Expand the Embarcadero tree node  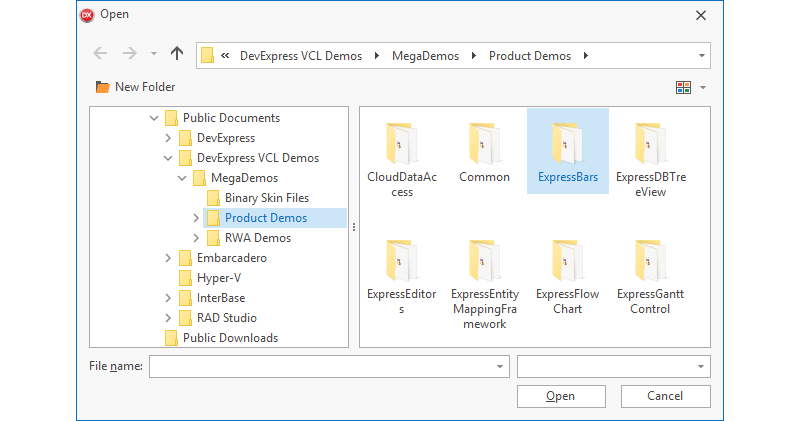(168, 258)
